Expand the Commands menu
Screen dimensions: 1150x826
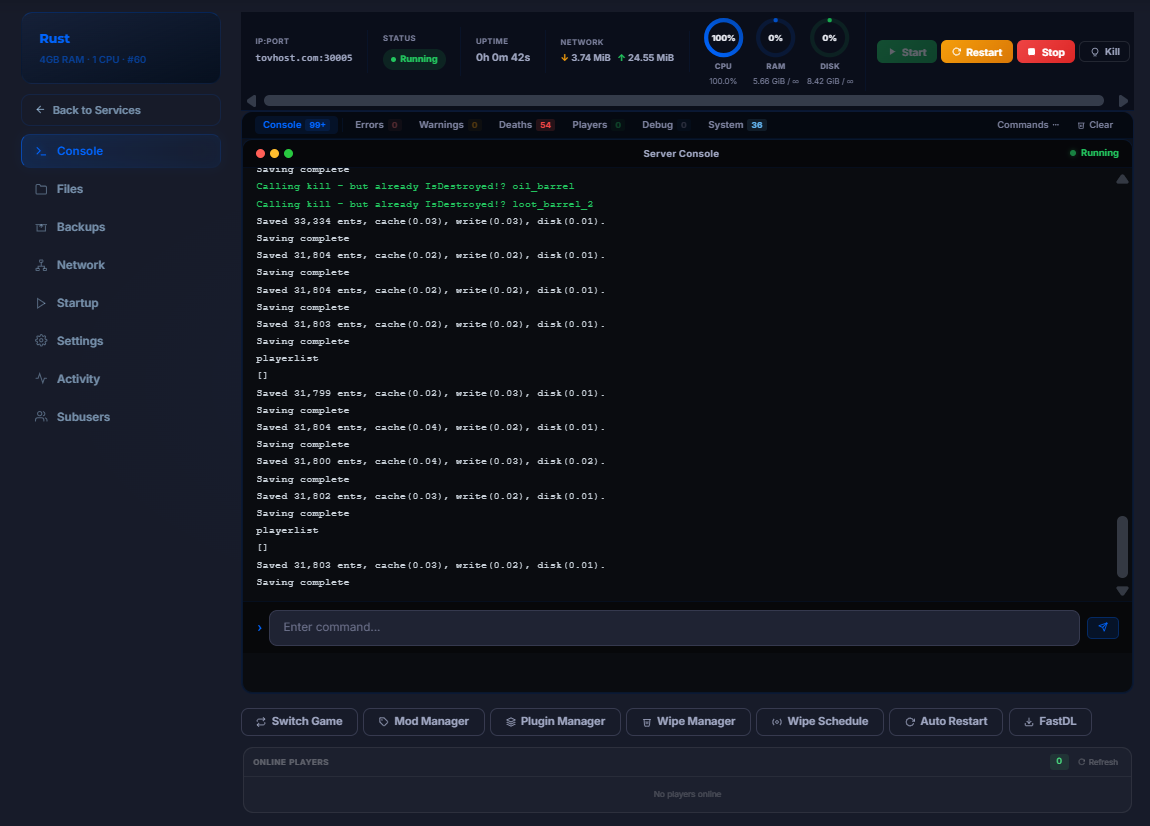pos(1027,125)
